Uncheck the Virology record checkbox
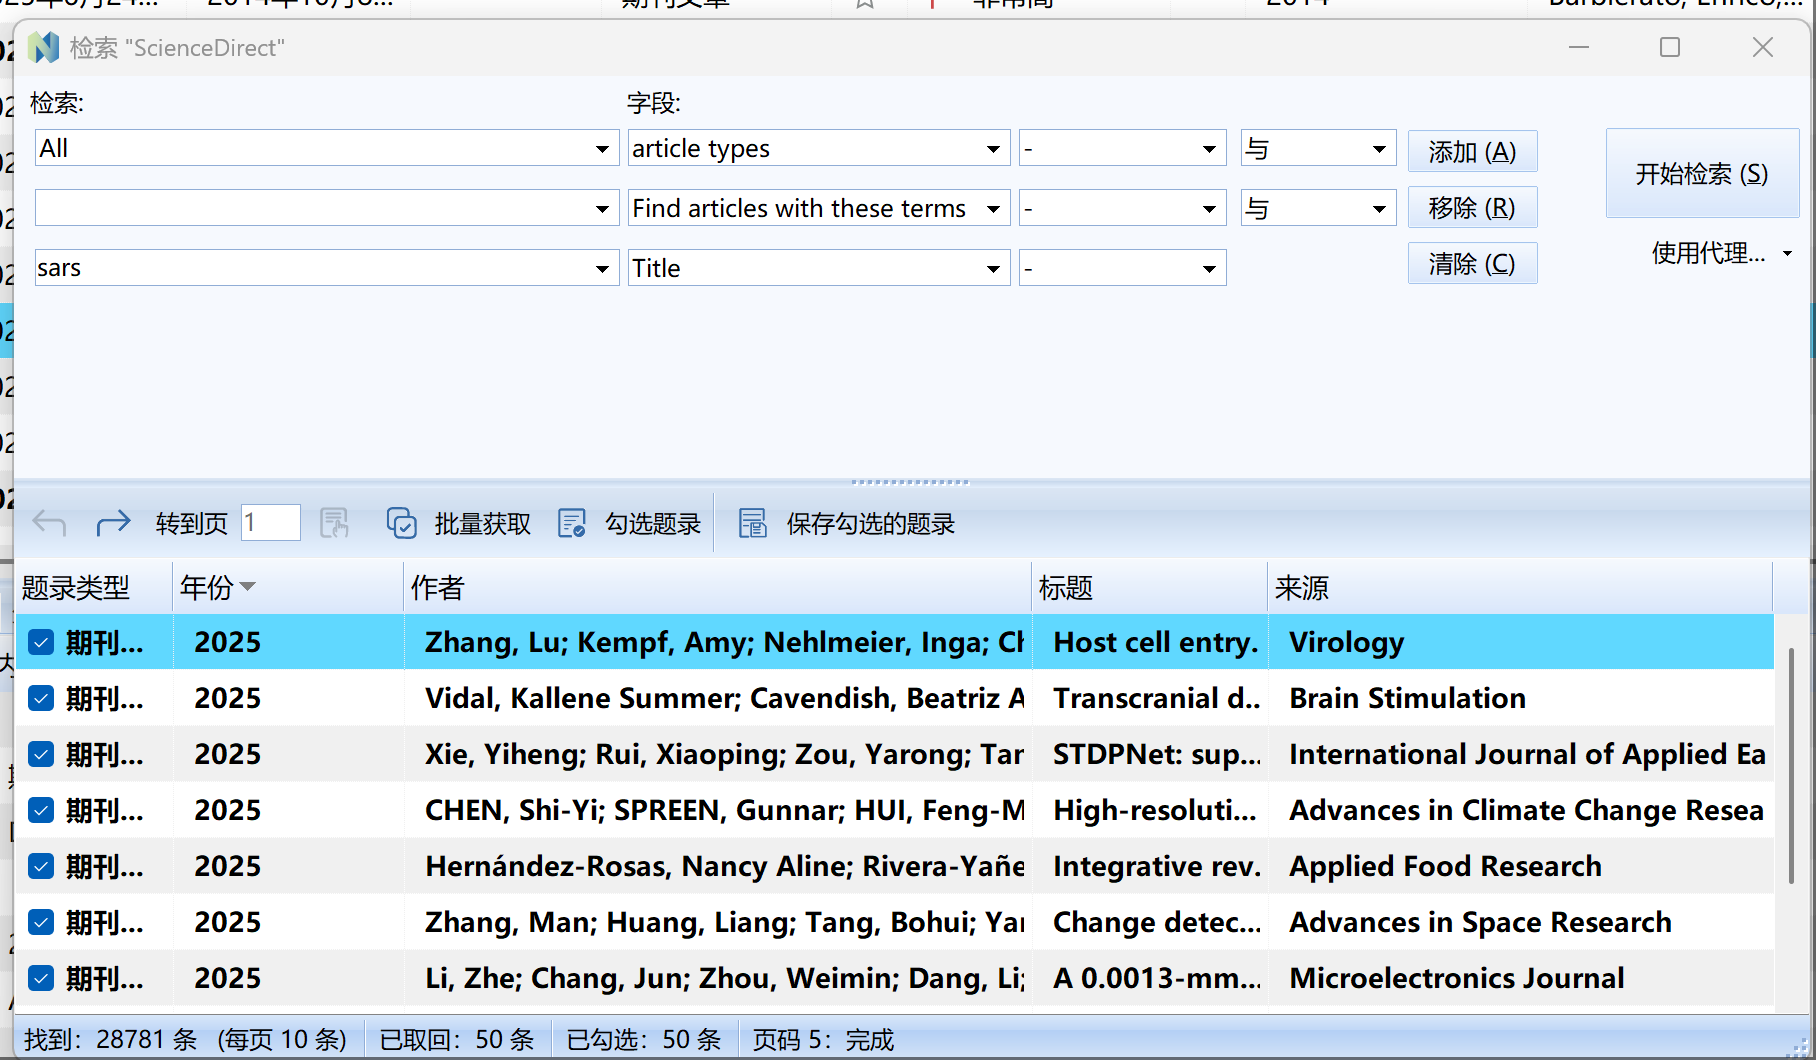 tap(41, 642)
